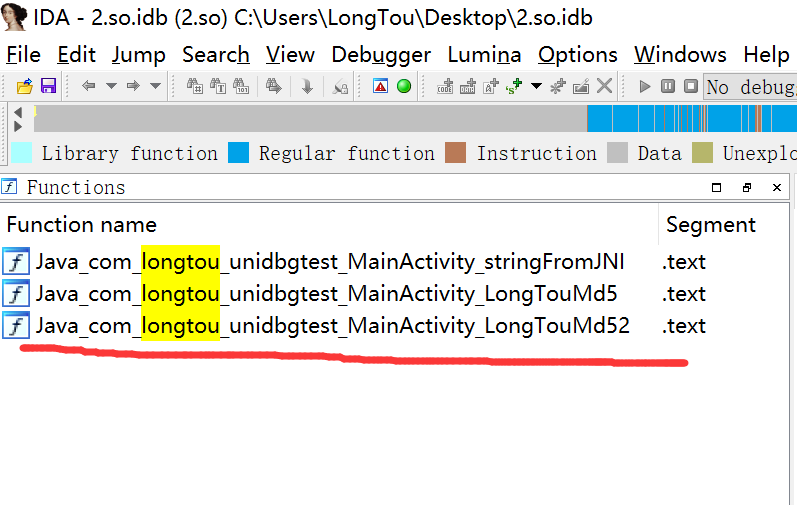Click the search next binoculars icon
797x505 pixels.
[273, 86]
